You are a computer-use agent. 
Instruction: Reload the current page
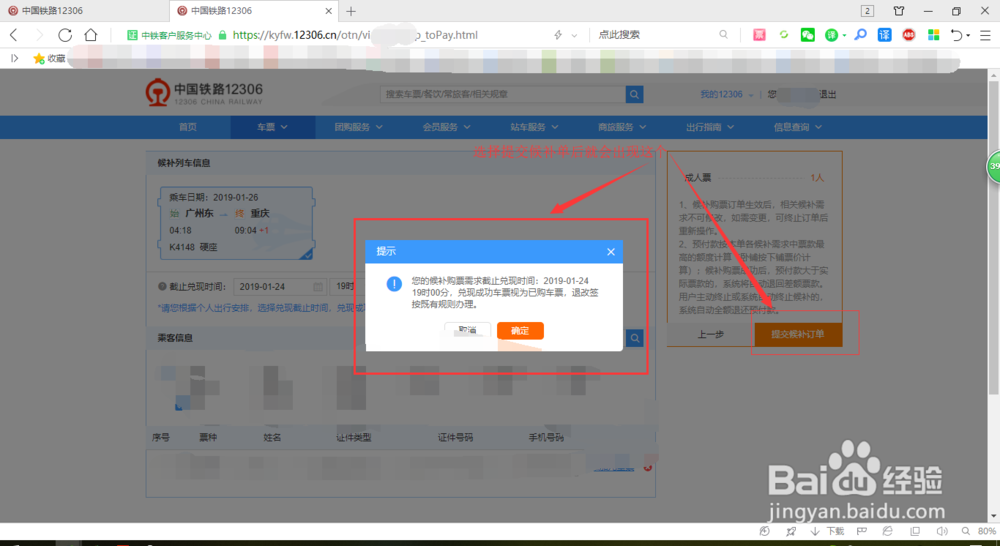pyautogui.click(x=65, y=35)
